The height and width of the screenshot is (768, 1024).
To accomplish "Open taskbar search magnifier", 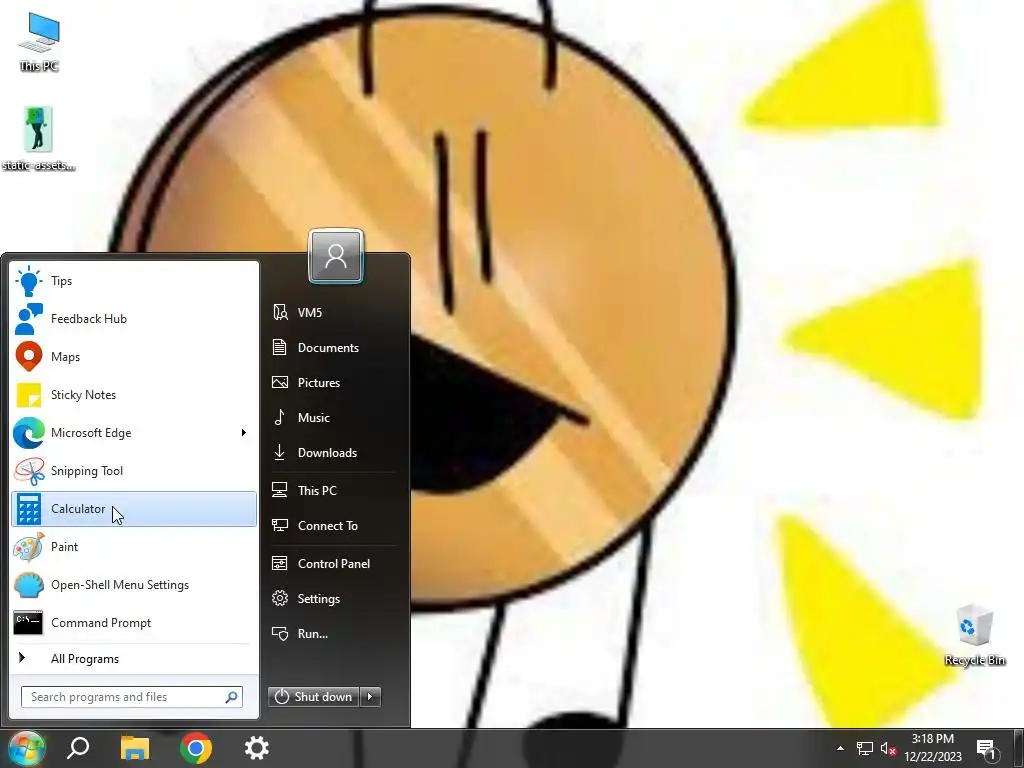I will coord(78,748).
